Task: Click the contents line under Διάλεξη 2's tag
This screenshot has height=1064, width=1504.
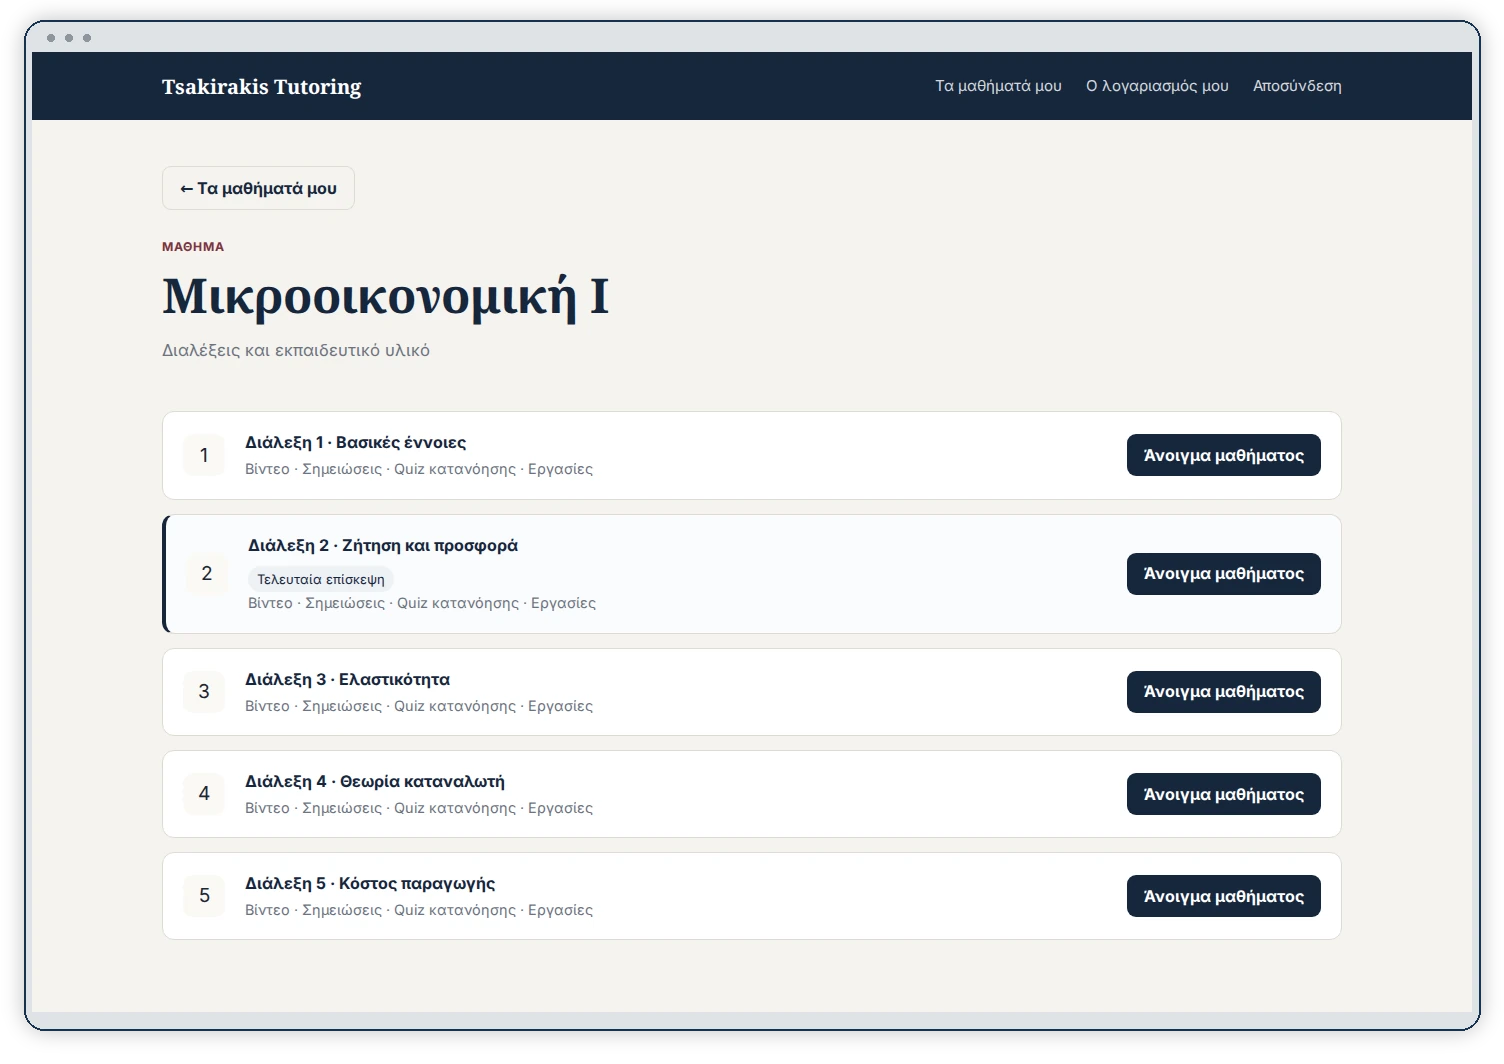Action: pyautogui.click(x=422, y=603)
